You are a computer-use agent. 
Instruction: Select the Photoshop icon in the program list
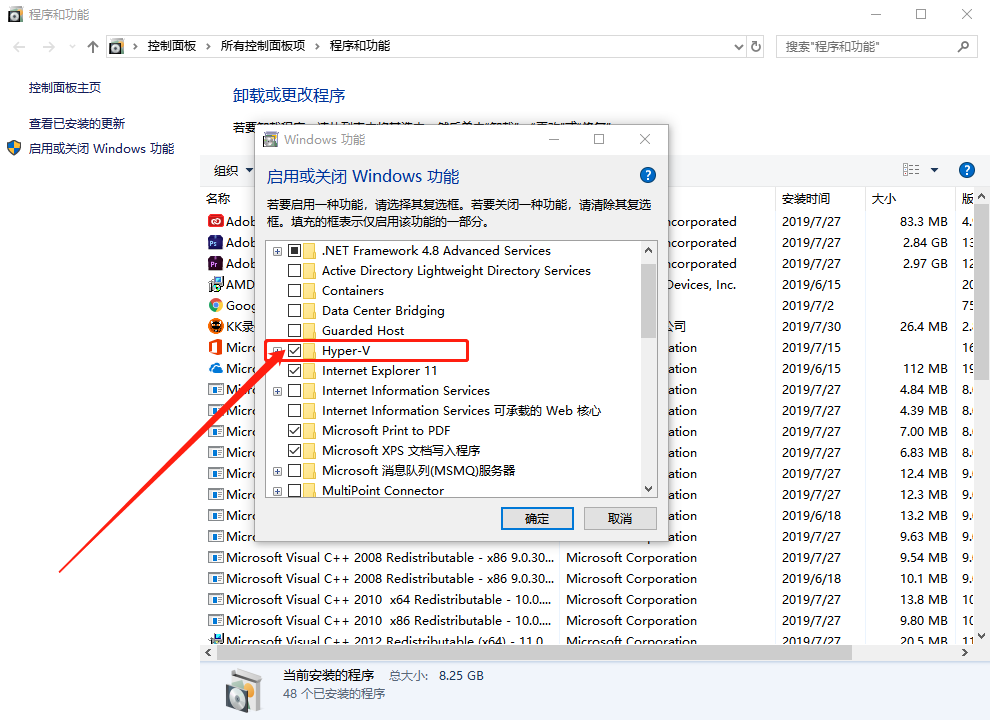pyautogui.click(x=215, y=243)
